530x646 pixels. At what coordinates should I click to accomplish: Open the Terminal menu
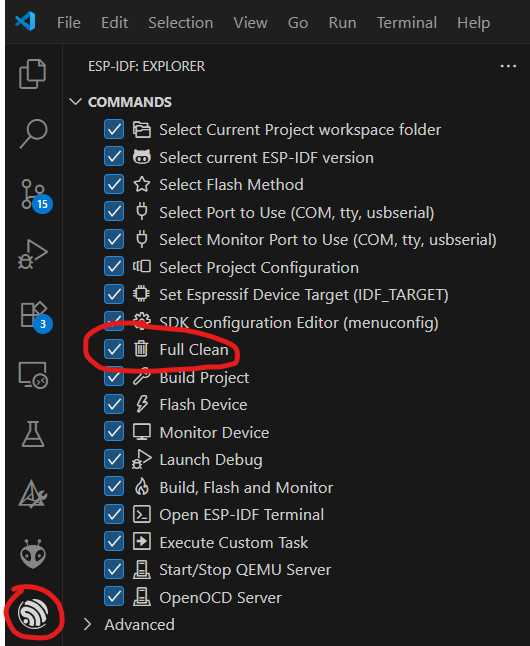tap(407, 23)
